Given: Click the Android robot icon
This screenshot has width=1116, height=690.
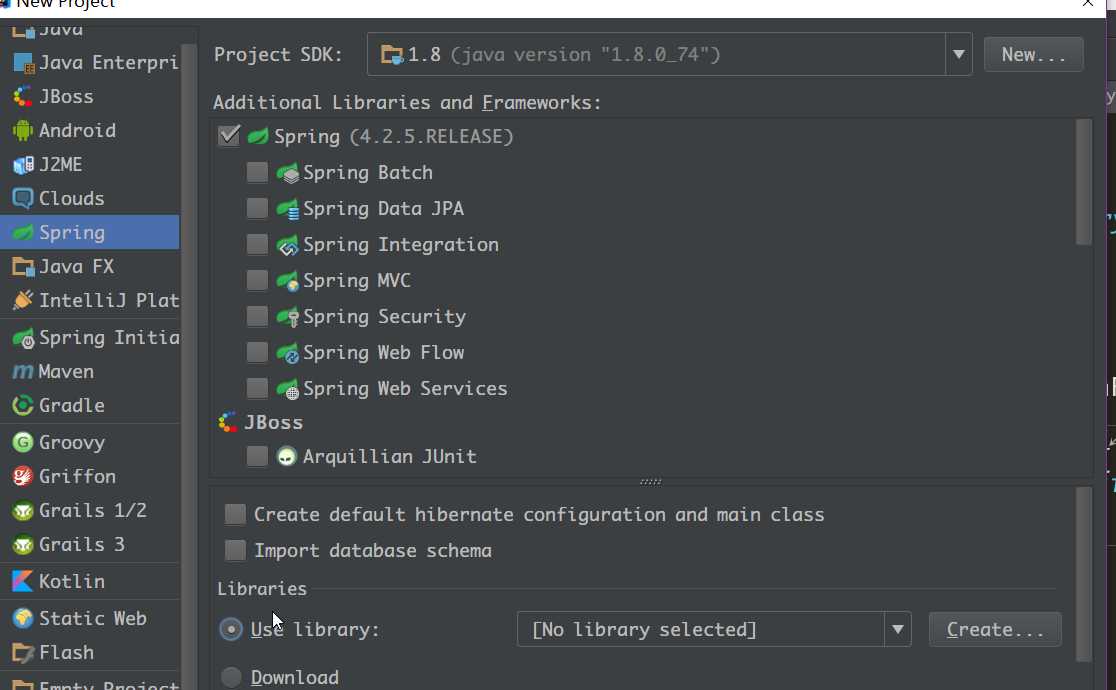Looking at the screenshot, I should coord(23,130).
